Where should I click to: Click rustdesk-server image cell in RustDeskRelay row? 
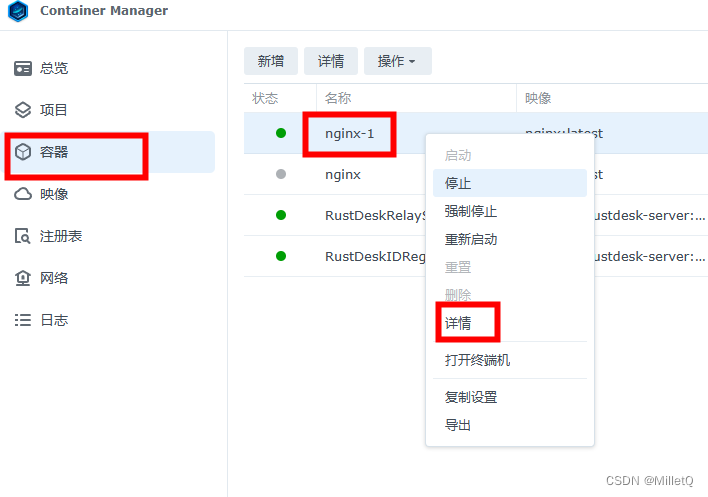point(650,215)
